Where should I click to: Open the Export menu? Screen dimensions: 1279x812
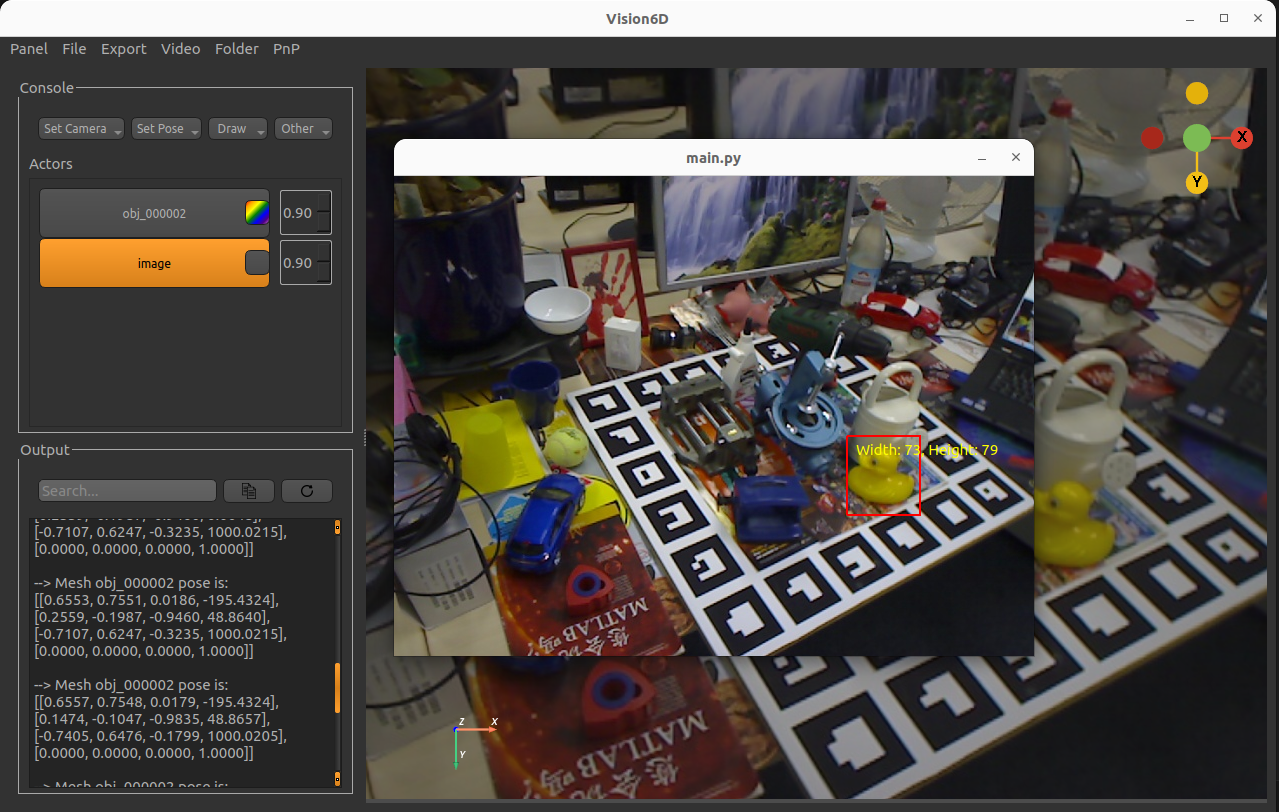123,49
